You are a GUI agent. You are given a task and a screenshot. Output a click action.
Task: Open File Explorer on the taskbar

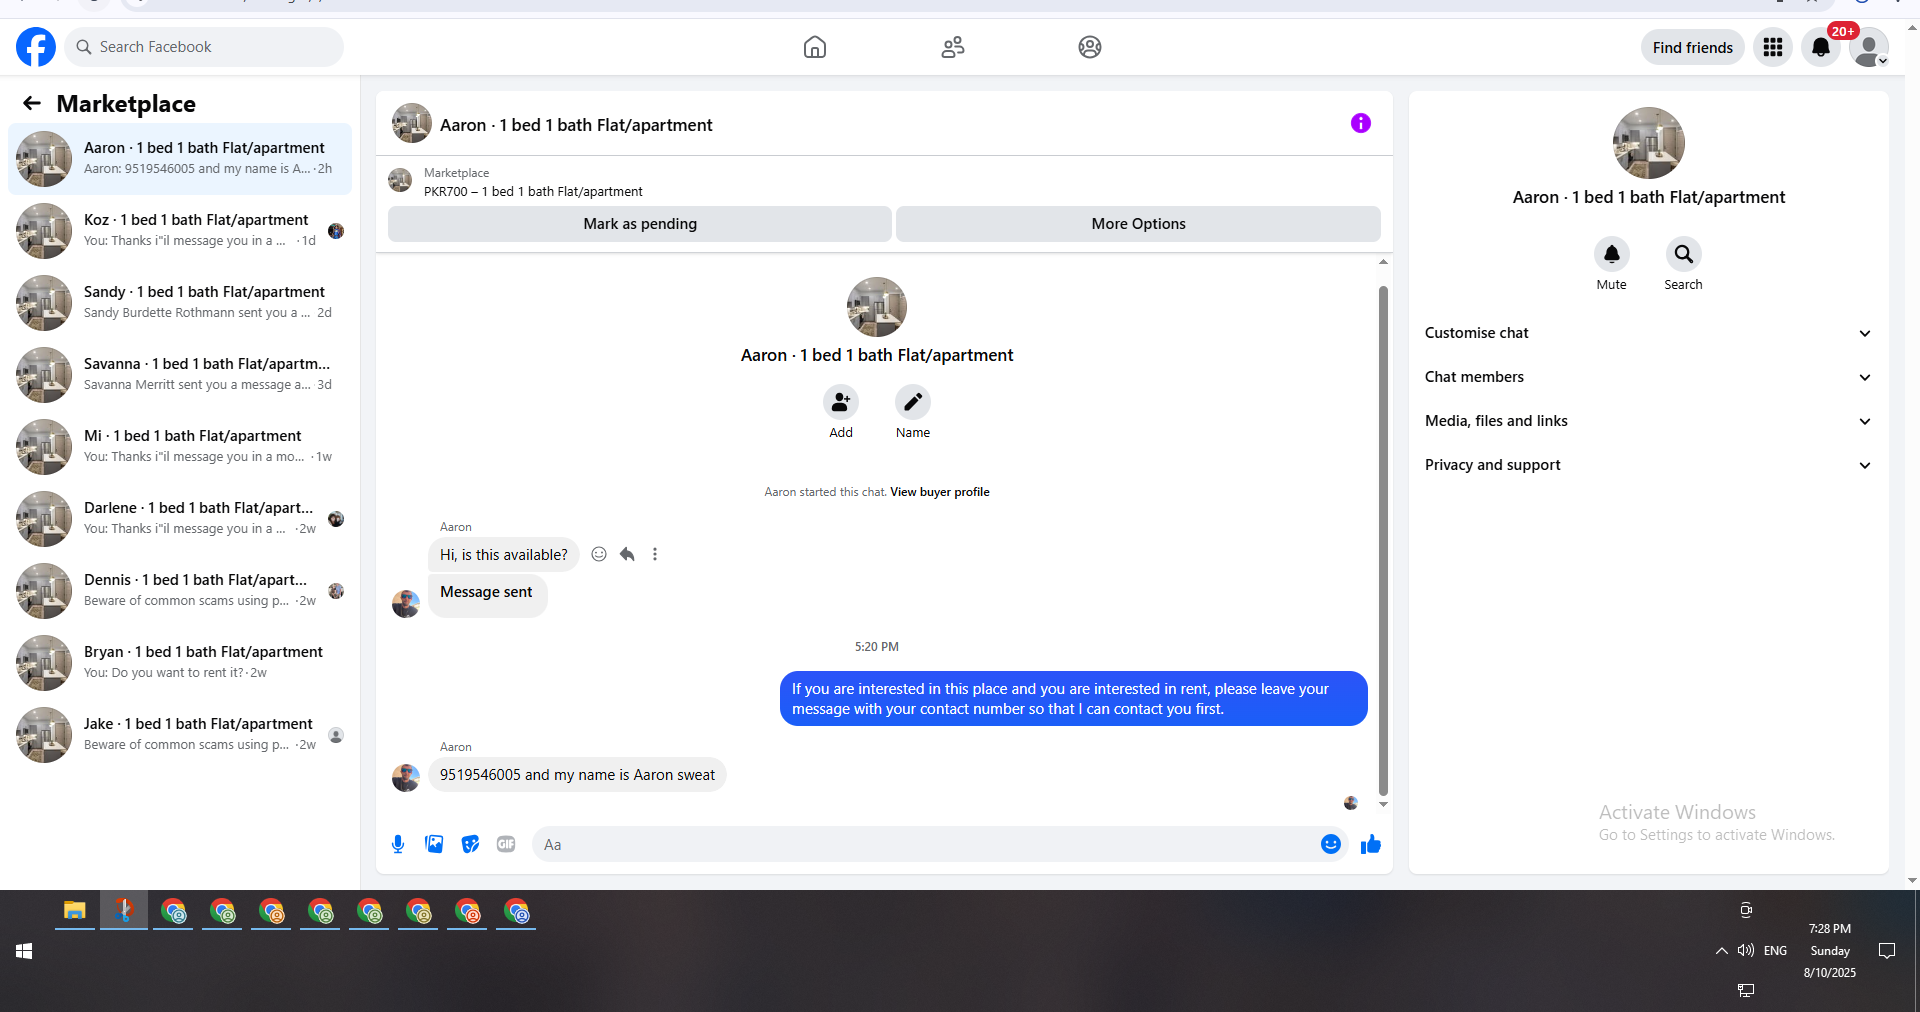(75, 911)
